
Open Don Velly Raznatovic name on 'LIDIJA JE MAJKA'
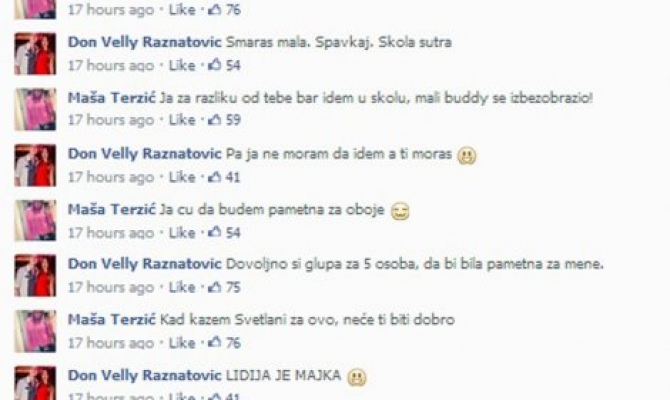(145, 376)
